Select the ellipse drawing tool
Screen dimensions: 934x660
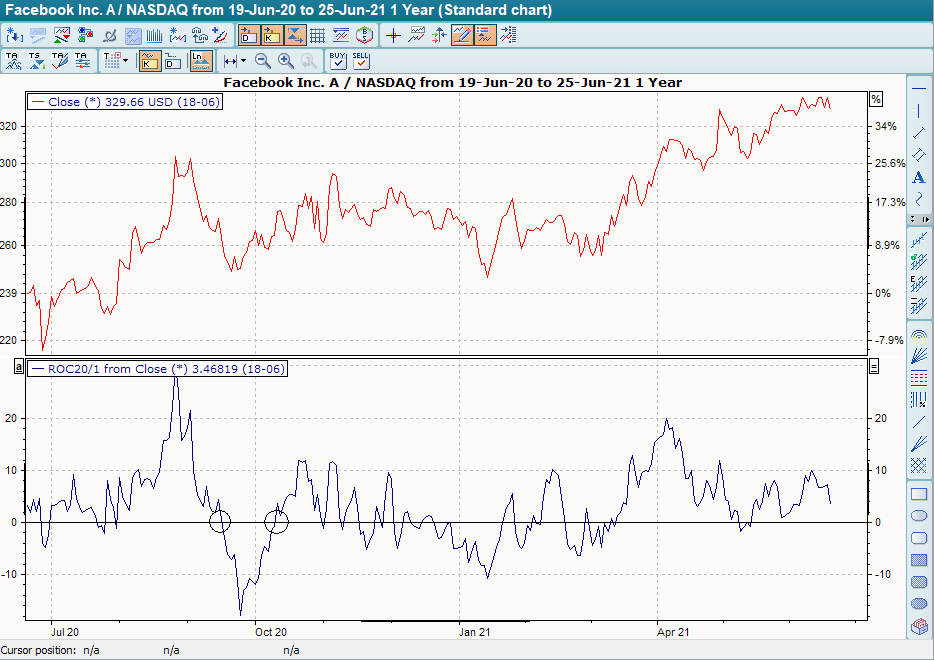pos(919,516)
